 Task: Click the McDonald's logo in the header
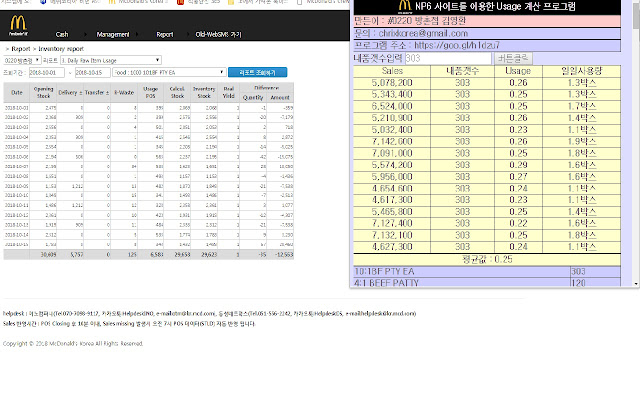[x=18, y=26]
